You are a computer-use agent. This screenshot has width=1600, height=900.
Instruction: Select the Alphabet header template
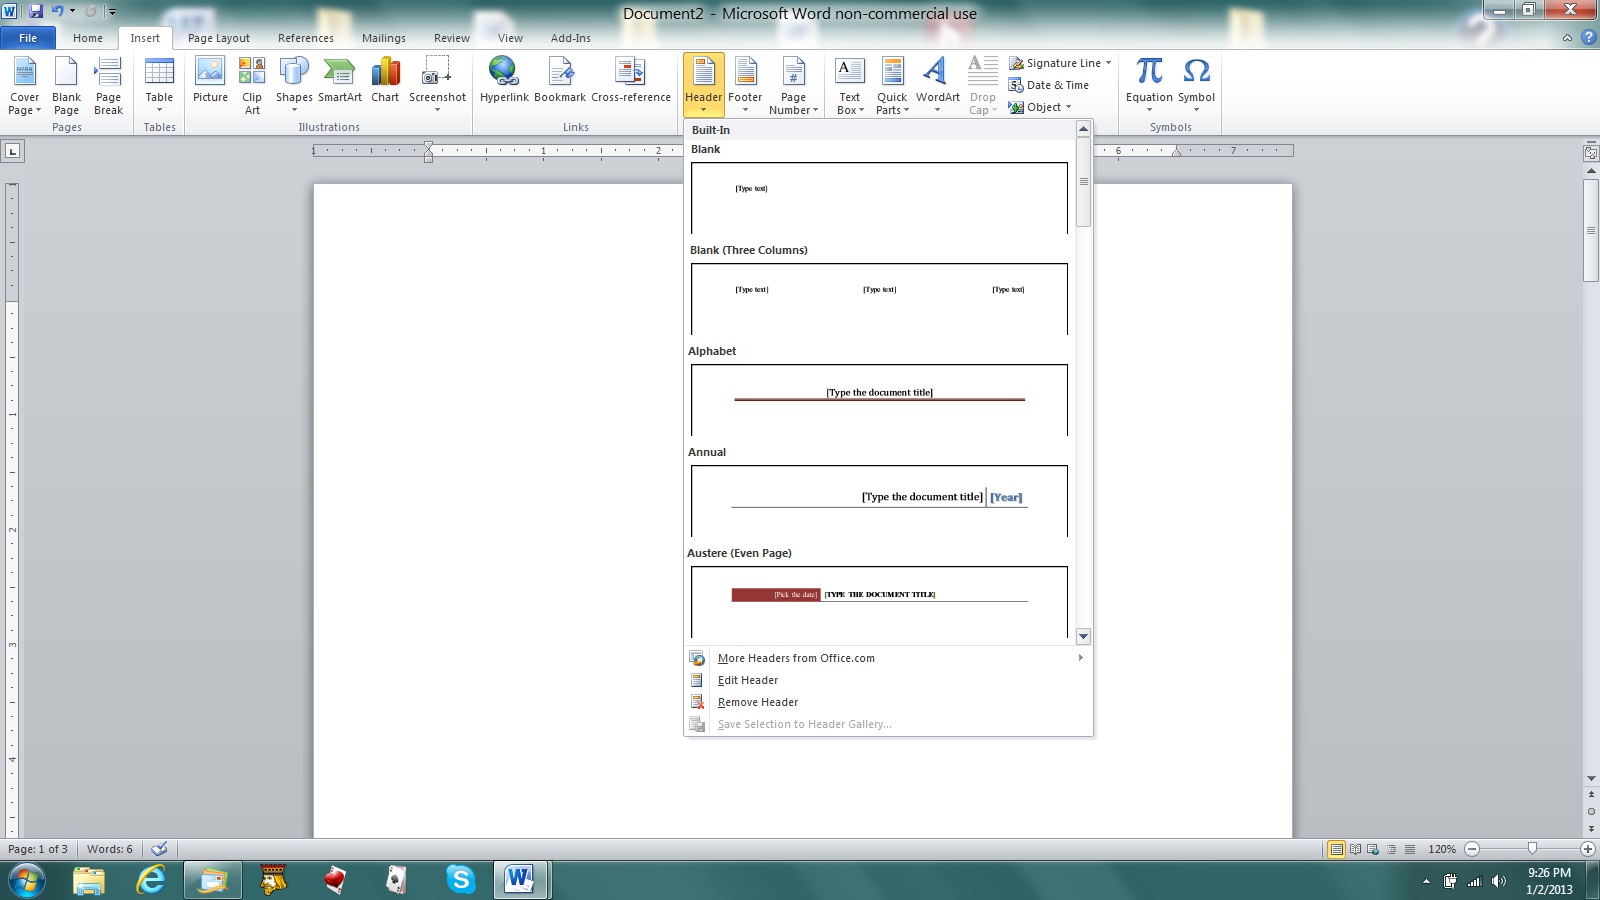pyautogui.click(x=879, y=399)
